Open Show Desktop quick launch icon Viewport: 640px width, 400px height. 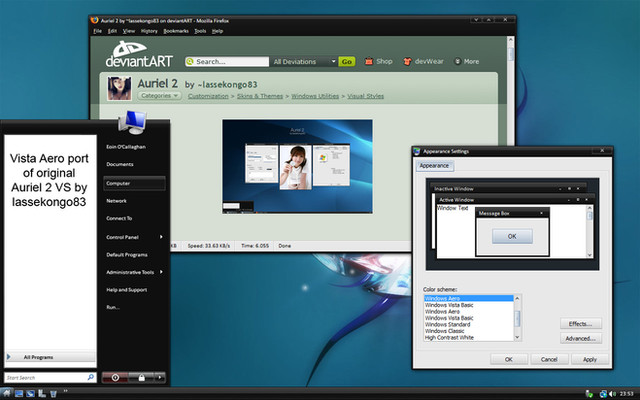coord(19,393)
